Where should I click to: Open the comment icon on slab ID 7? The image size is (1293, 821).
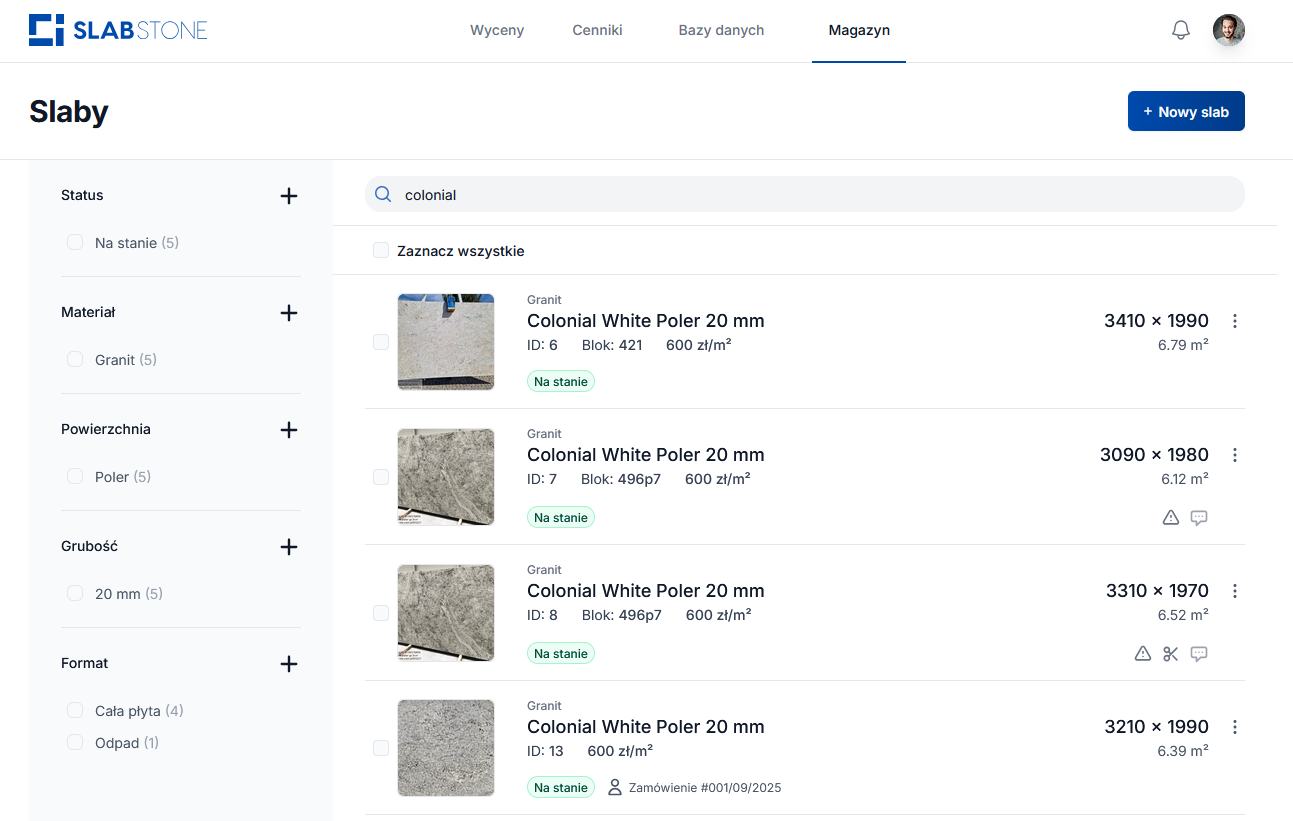pyautogui.click(x=1199, y=518)
